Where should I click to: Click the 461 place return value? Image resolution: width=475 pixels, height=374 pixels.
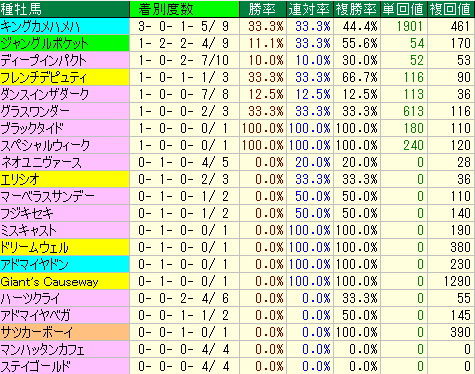[460, 26]
